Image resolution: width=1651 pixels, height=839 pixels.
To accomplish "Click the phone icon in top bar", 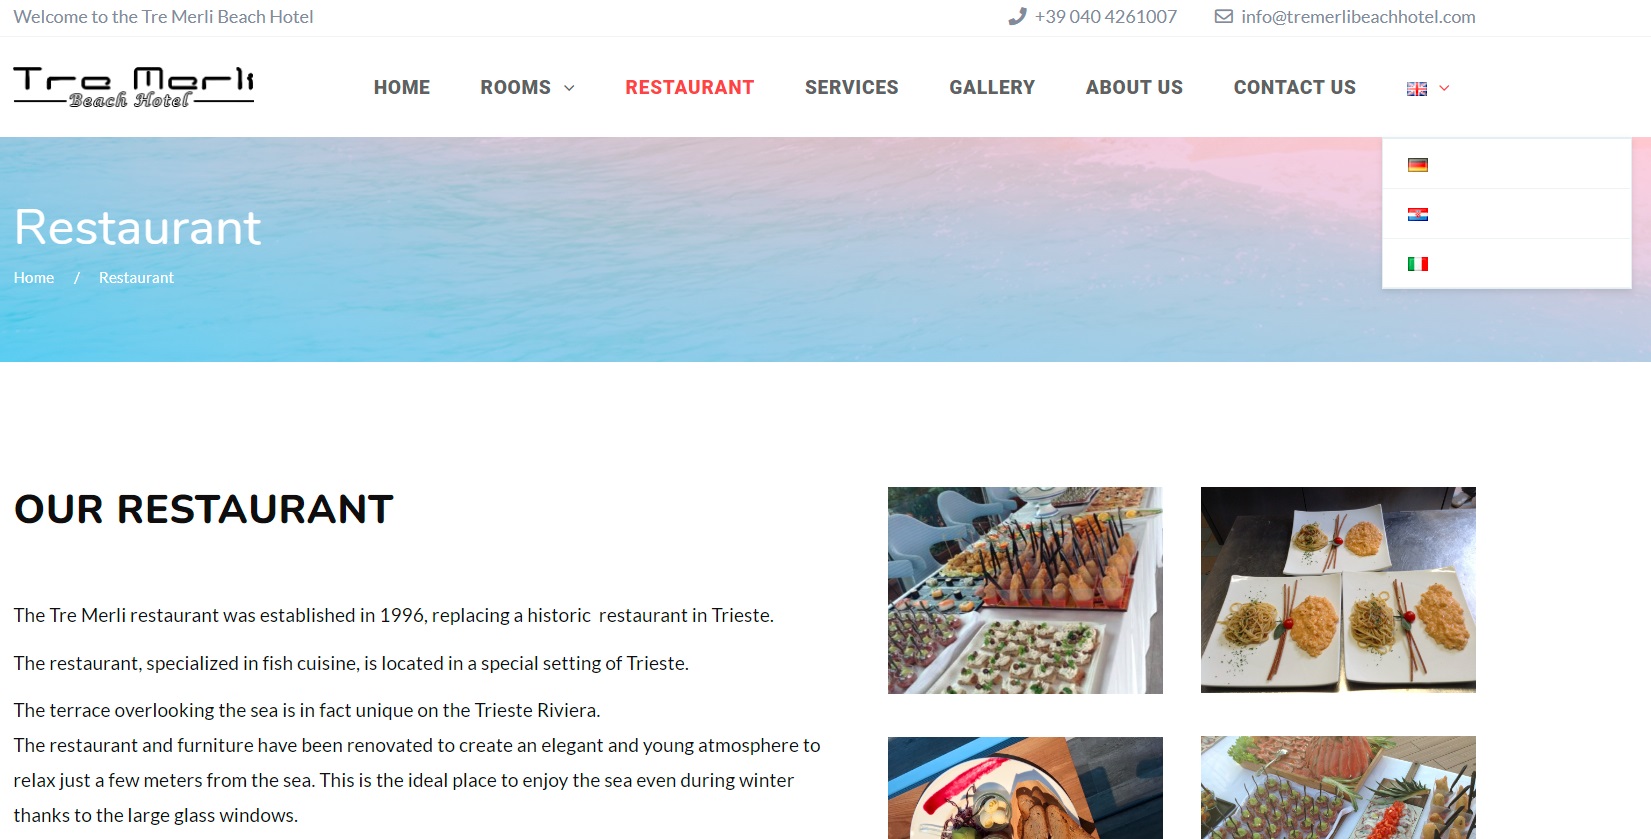I will coord(1017,16).
